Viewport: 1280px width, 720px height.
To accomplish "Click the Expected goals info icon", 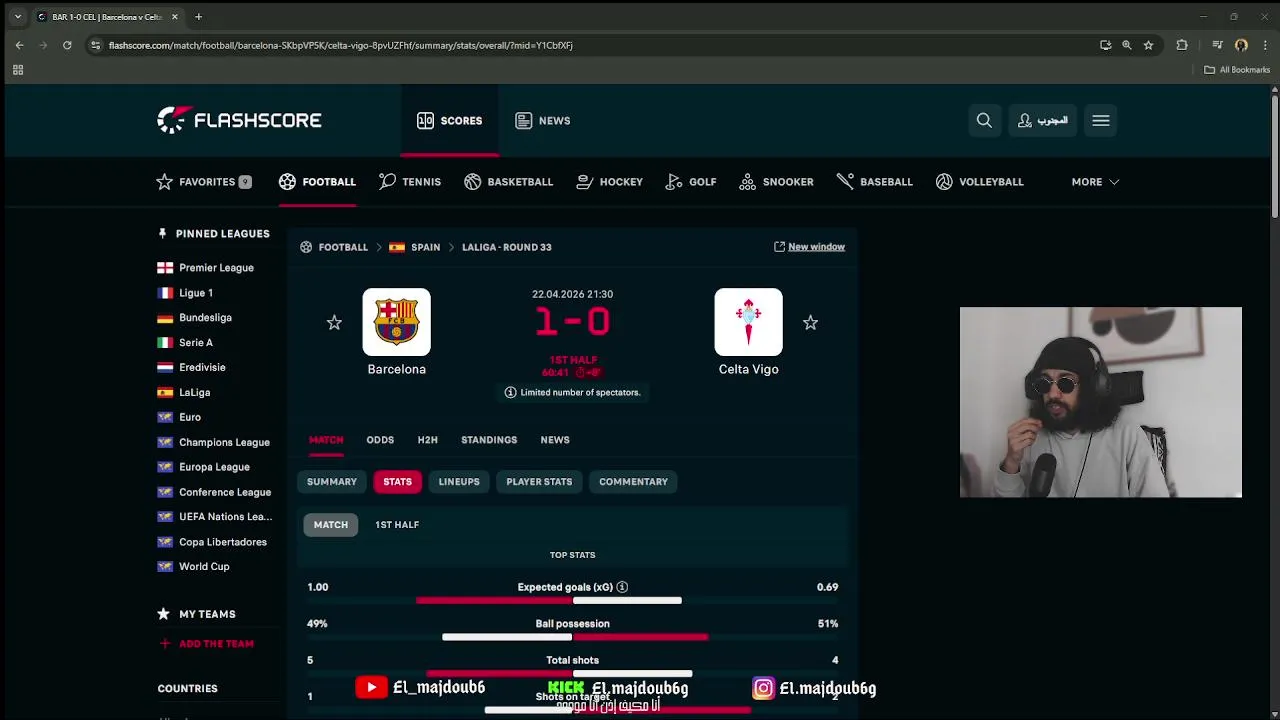I will [x=622, y=587].
